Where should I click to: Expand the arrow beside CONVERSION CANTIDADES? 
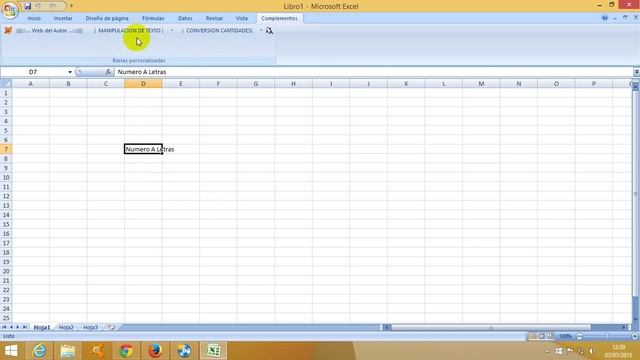[261, 31]
